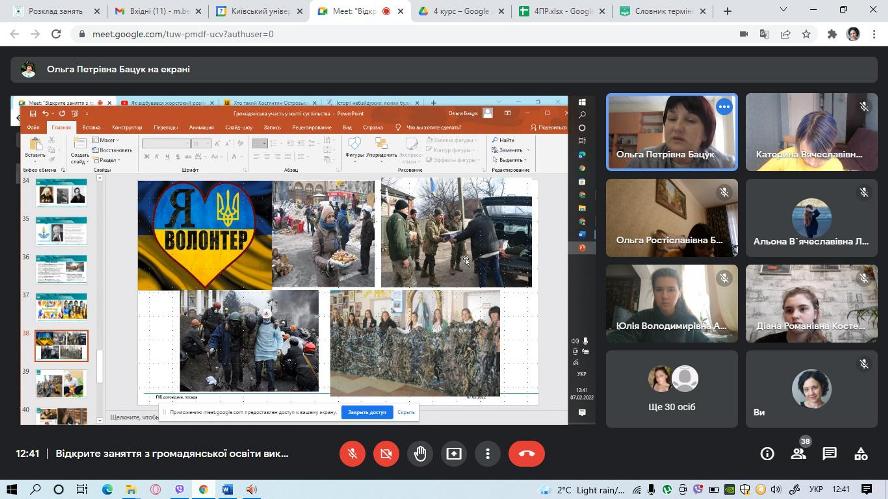Open Meet more options three-dot menu
This screenshot has height=499, width=888.
(488, 453)
